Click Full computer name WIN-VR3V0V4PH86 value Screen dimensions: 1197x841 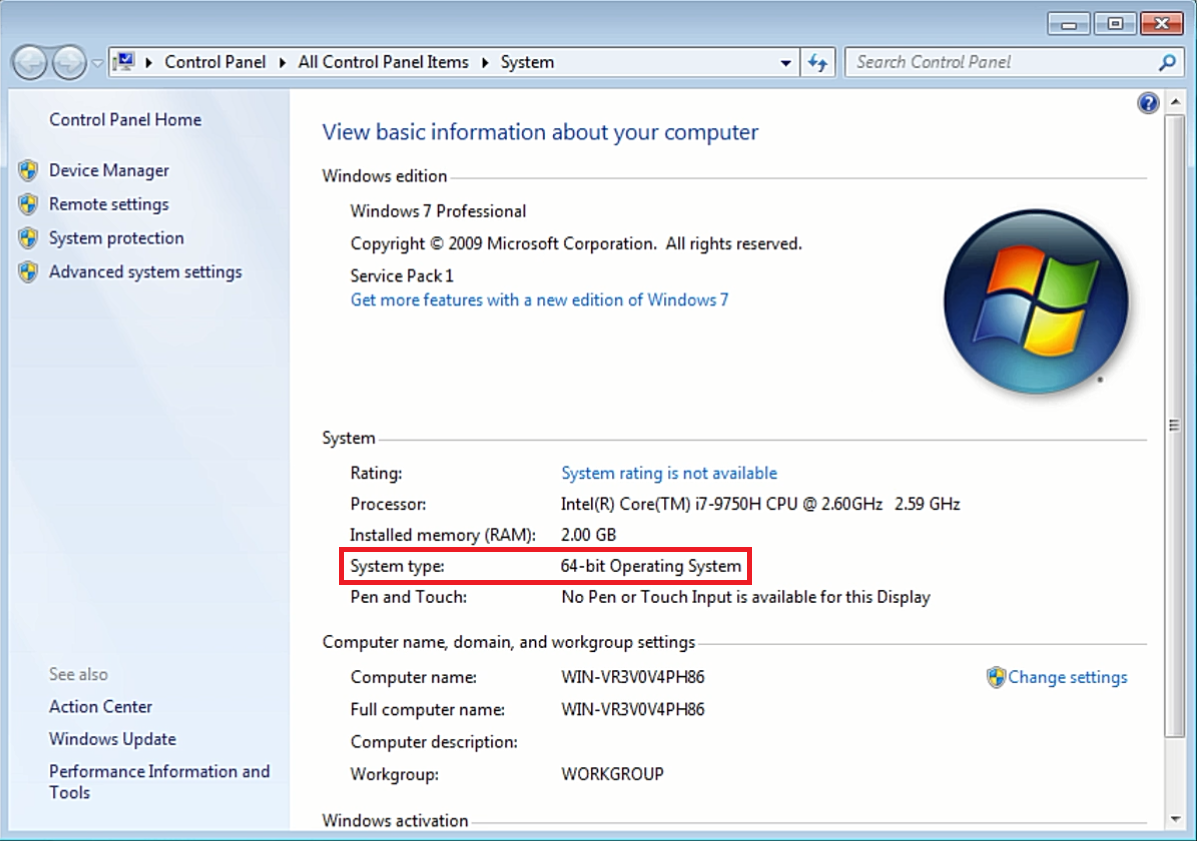[x=633, y=710]
